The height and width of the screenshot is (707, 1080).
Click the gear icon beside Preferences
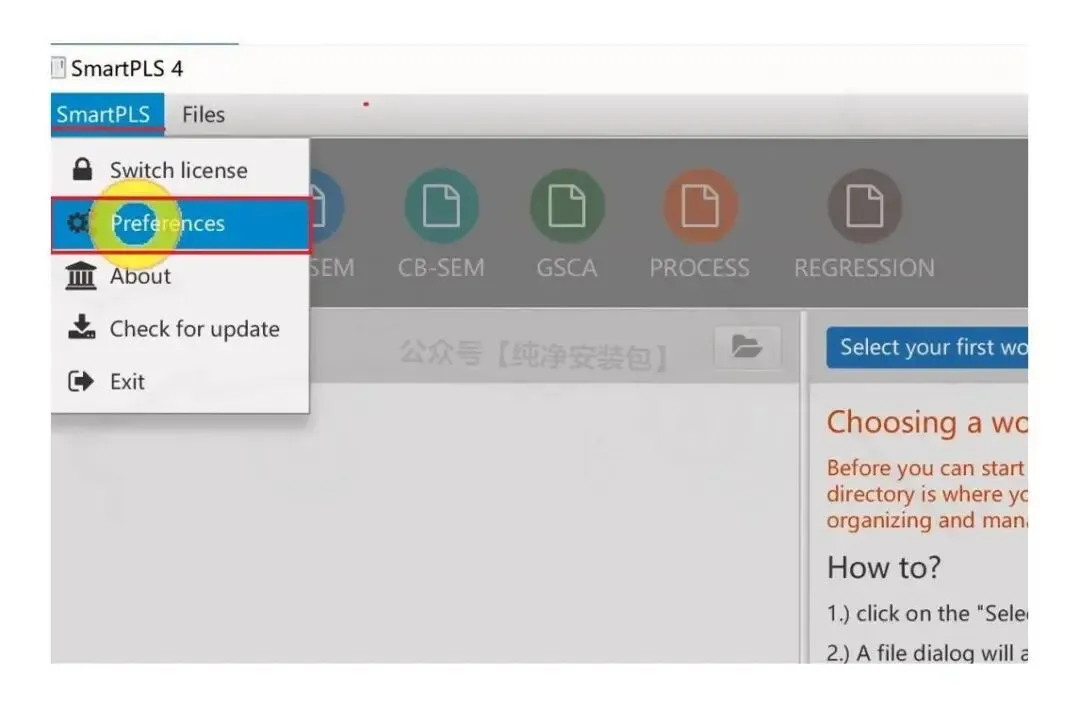(79, 223)
